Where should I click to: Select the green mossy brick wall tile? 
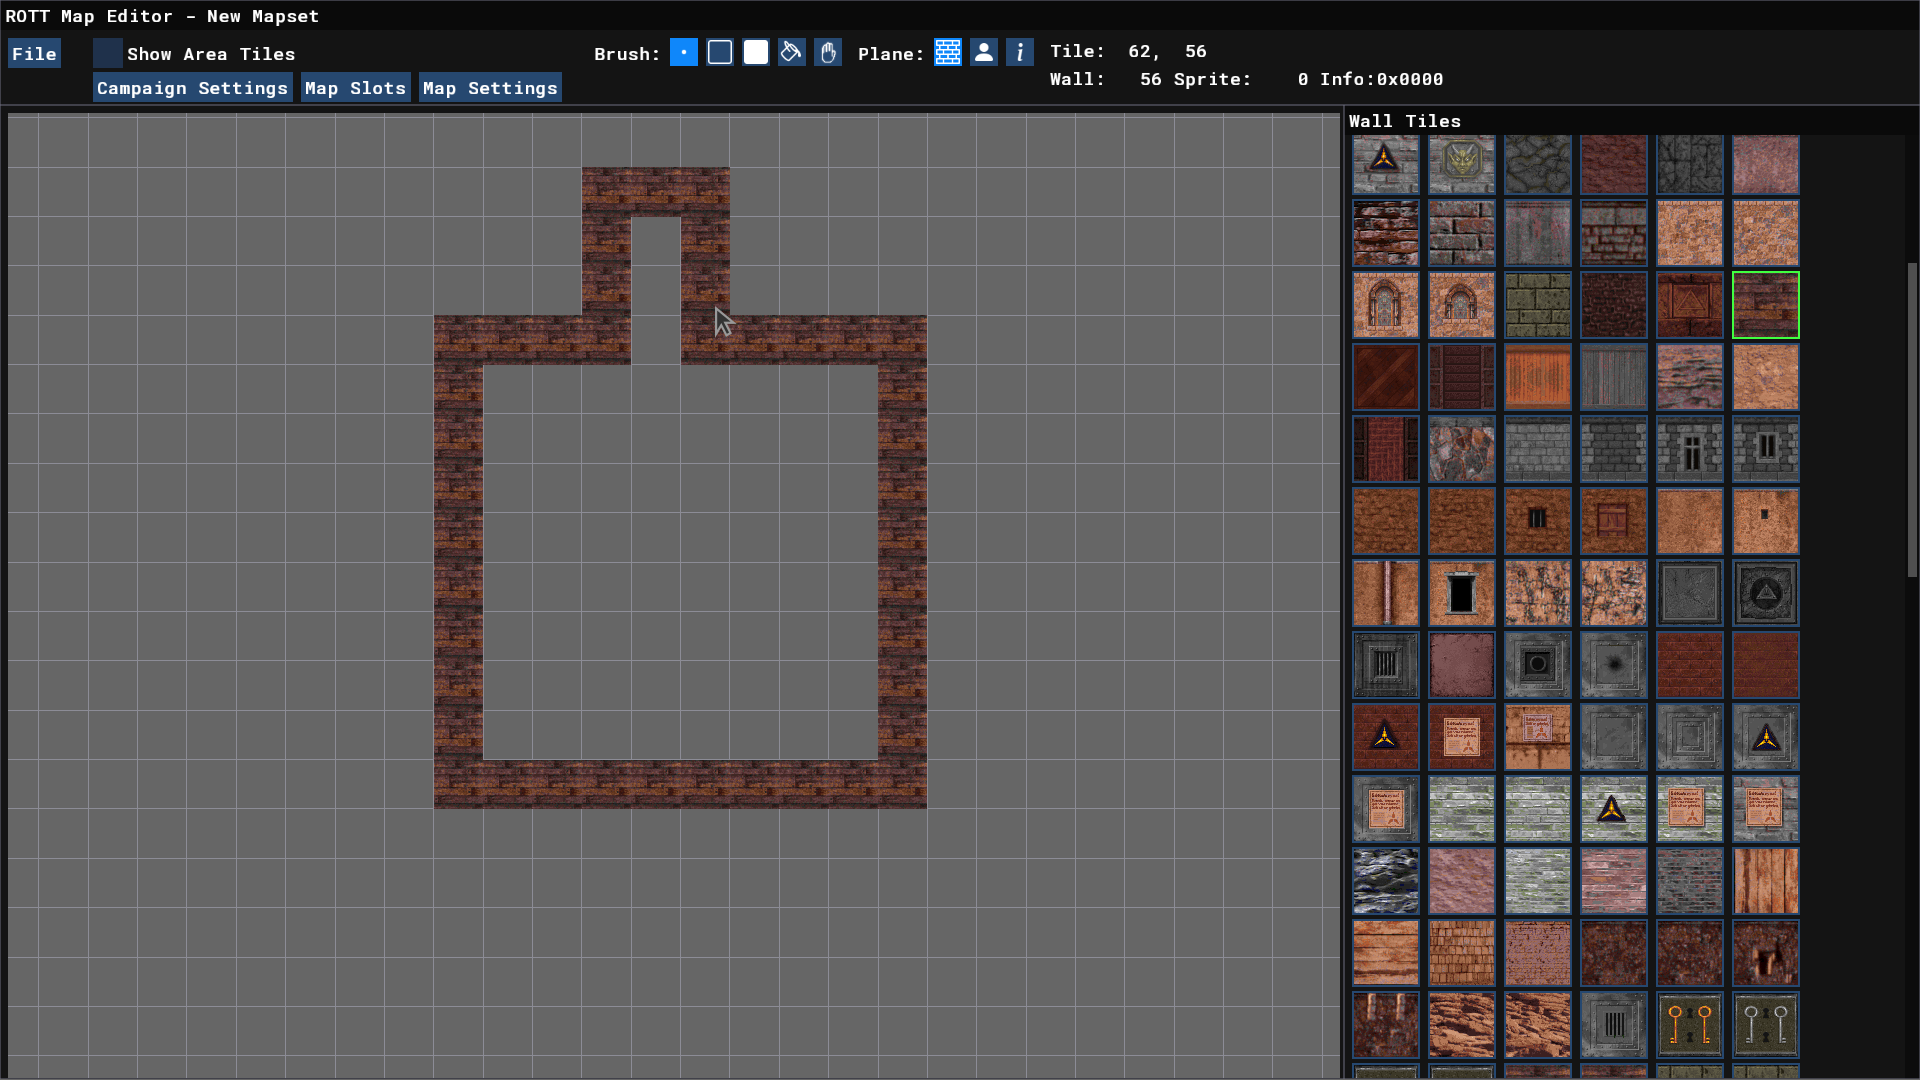coord(1538,305)
